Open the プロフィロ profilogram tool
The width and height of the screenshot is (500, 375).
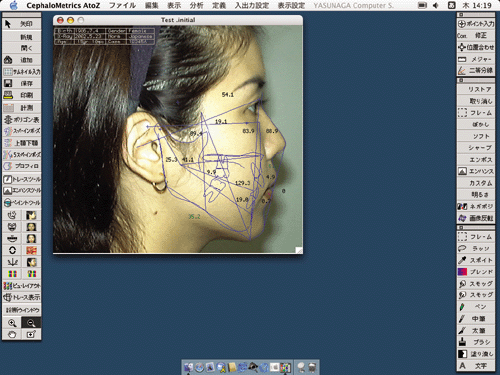tap(22, 166)
